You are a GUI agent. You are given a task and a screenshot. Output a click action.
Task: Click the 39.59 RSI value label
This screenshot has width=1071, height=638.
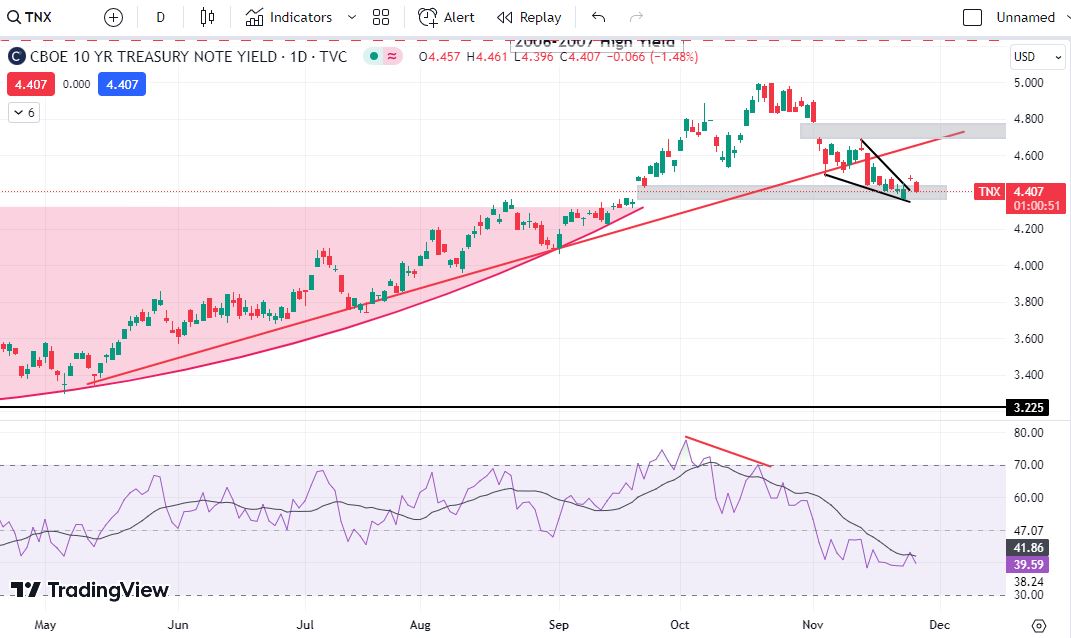tap(1028, 564)
